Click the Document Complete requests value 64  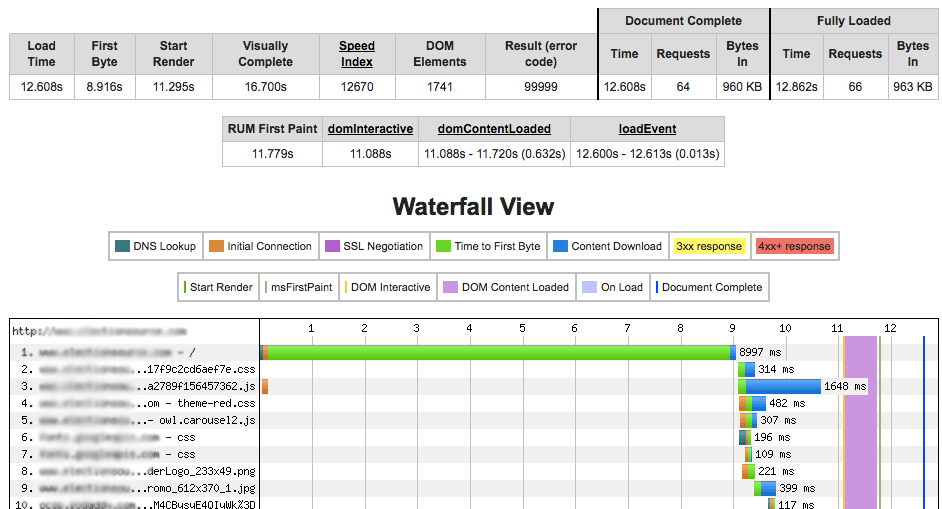683,87
